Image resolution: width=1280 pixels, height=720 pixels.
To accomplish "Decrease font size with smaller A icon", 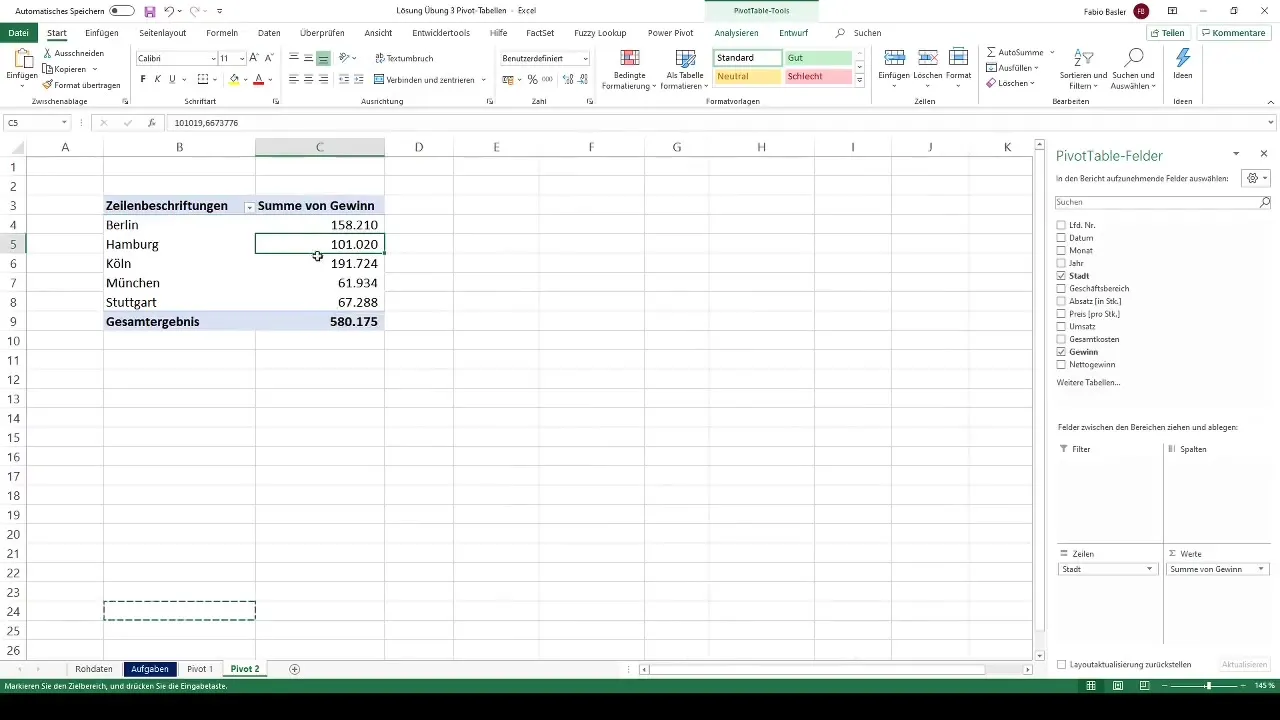I will pos(268,59).
